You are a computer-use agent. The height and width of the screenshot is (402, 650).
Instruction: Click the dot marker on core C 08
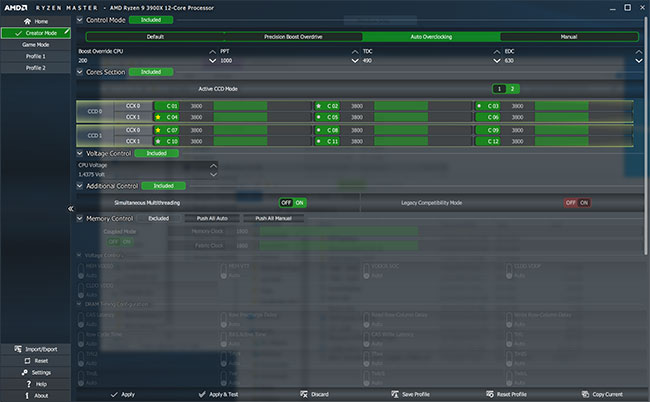click(x=318, y=130)
